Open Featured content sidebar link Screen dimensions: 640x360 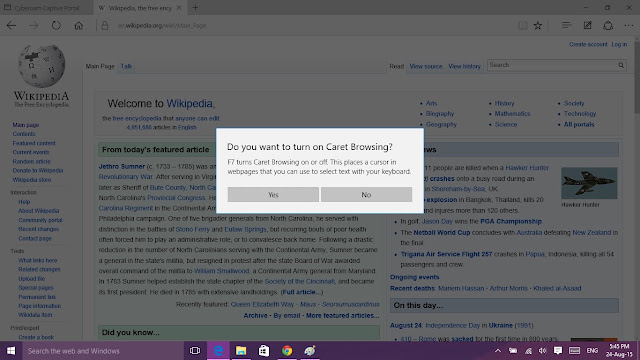pyautogui.click(x=34, y=143)
